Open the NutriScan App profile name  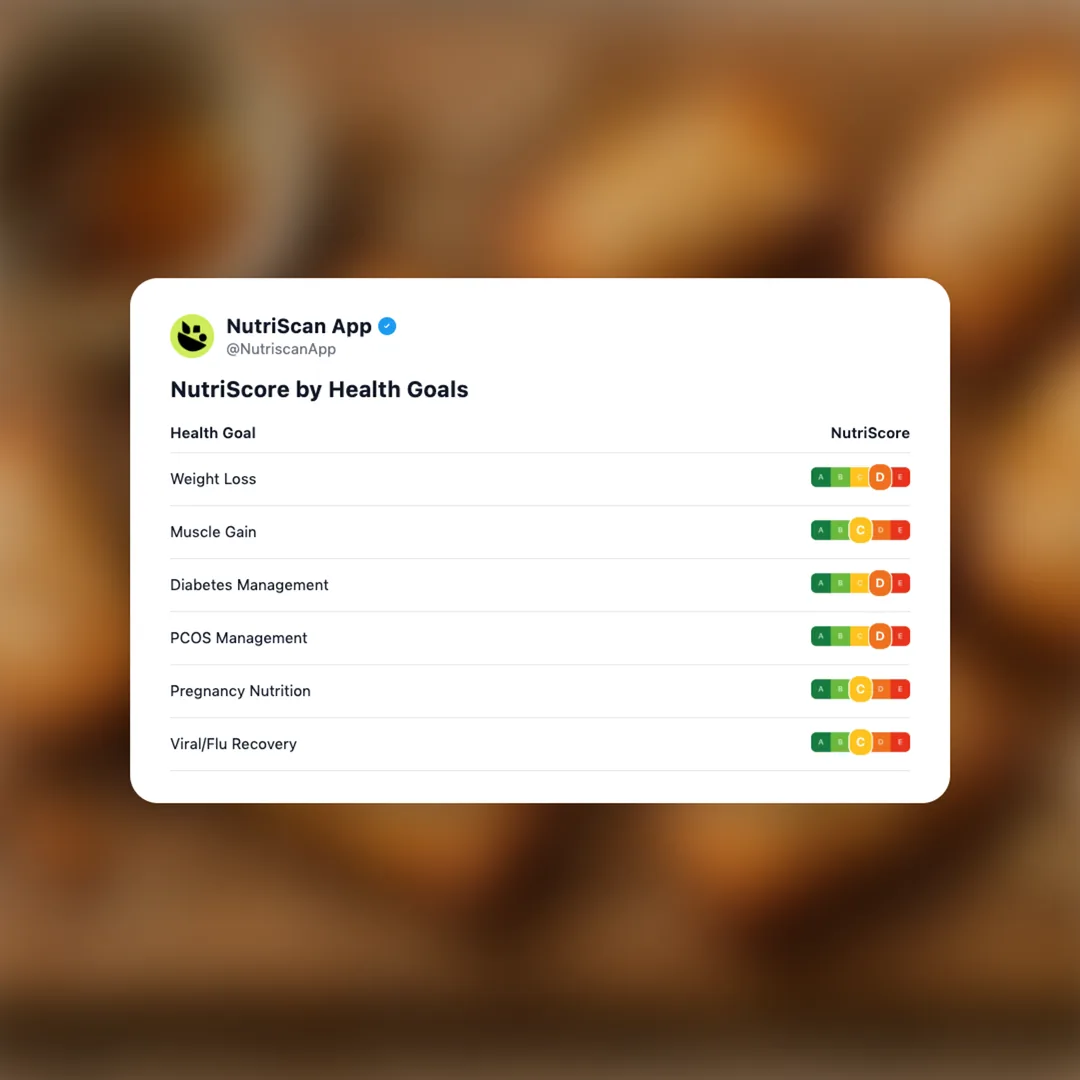click(299, 326)
